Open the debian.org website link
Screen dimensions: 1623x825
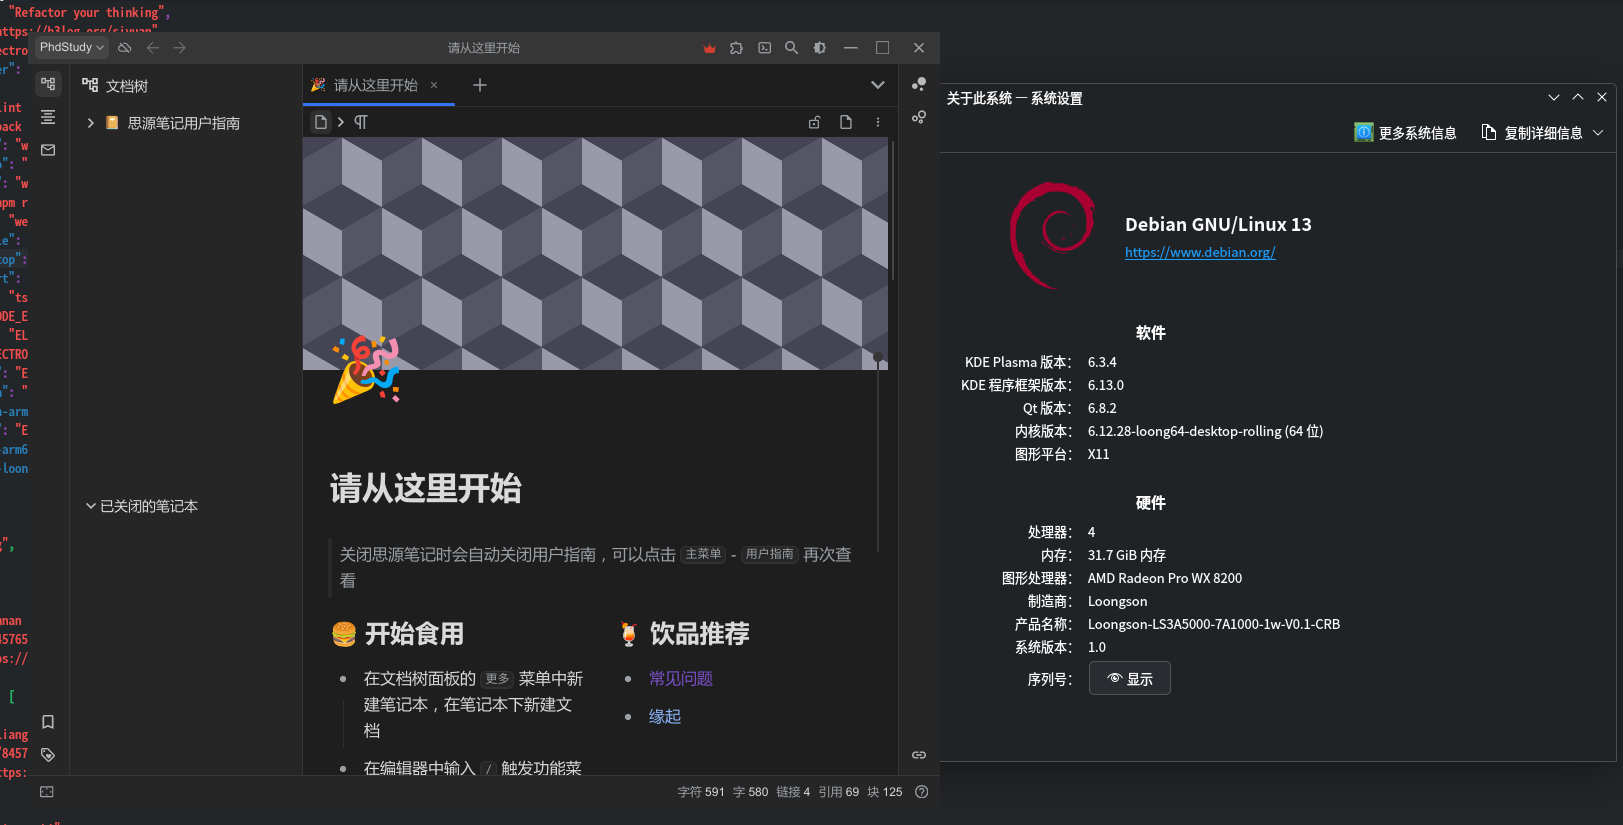coord(1200,253)
